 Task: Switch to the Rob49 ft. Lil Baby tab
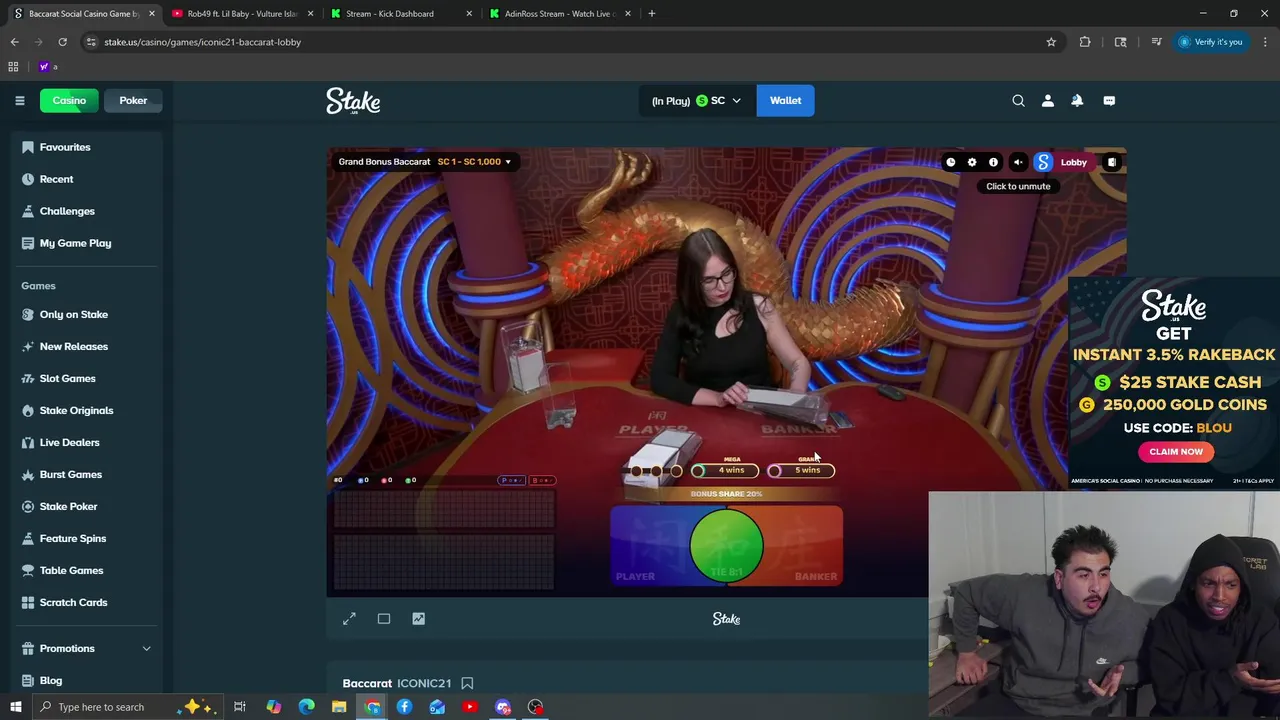(x=243, y=14)
